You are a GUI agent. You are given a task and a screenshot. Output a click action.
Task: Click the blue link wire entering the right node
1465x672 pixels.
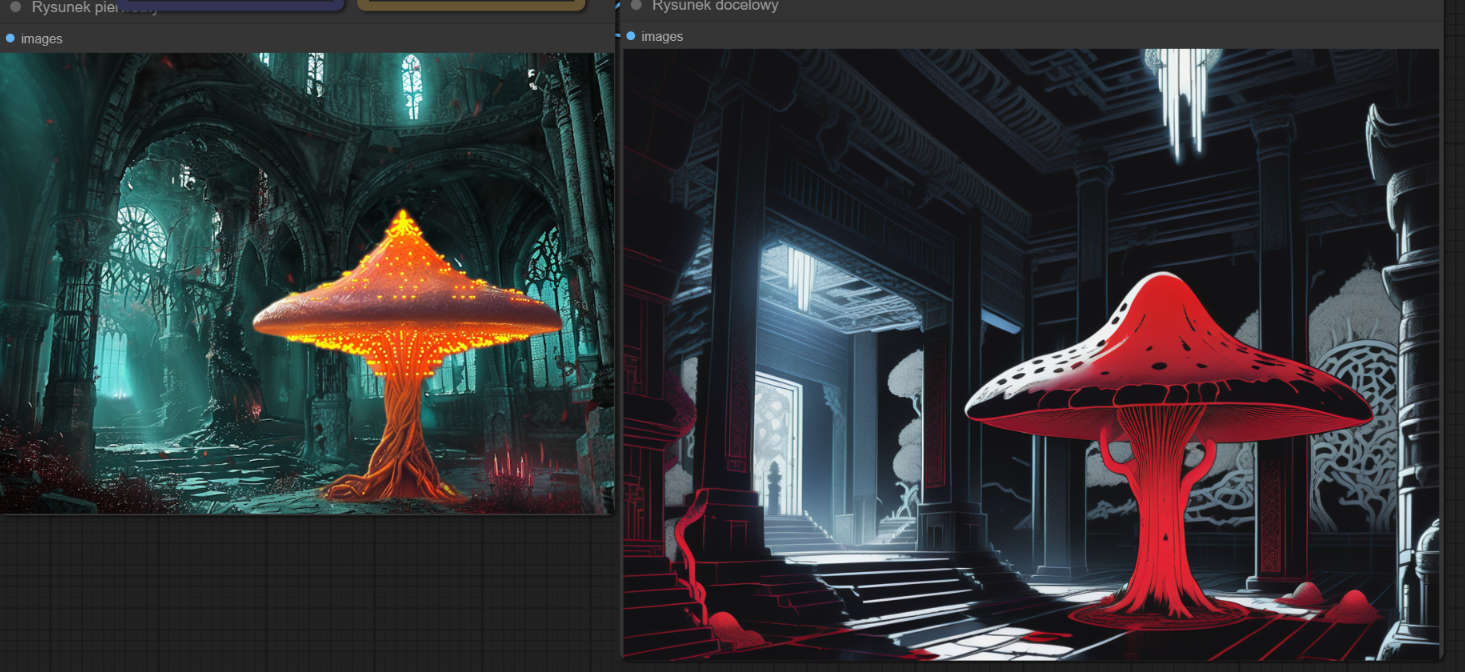click(x=619, y=33)
